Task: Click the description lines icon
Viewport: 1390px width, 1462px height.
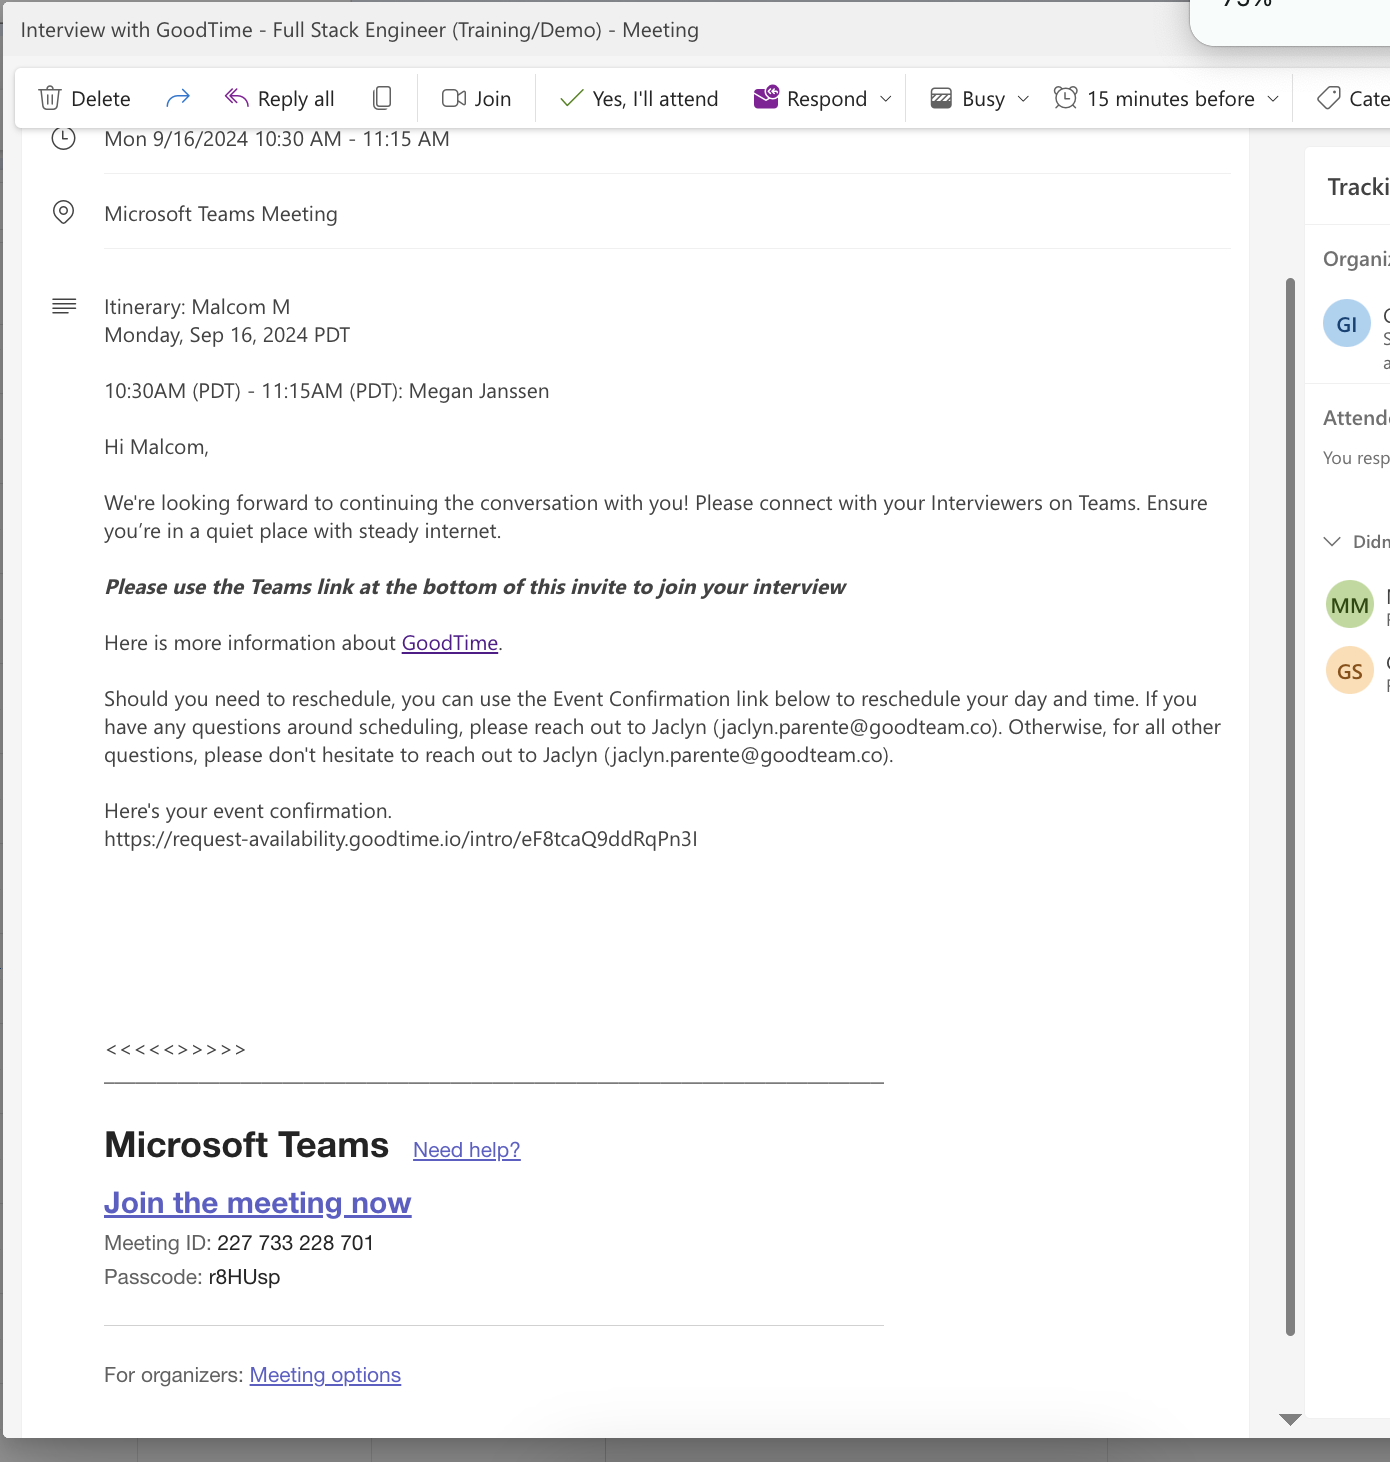Action: 63,306
